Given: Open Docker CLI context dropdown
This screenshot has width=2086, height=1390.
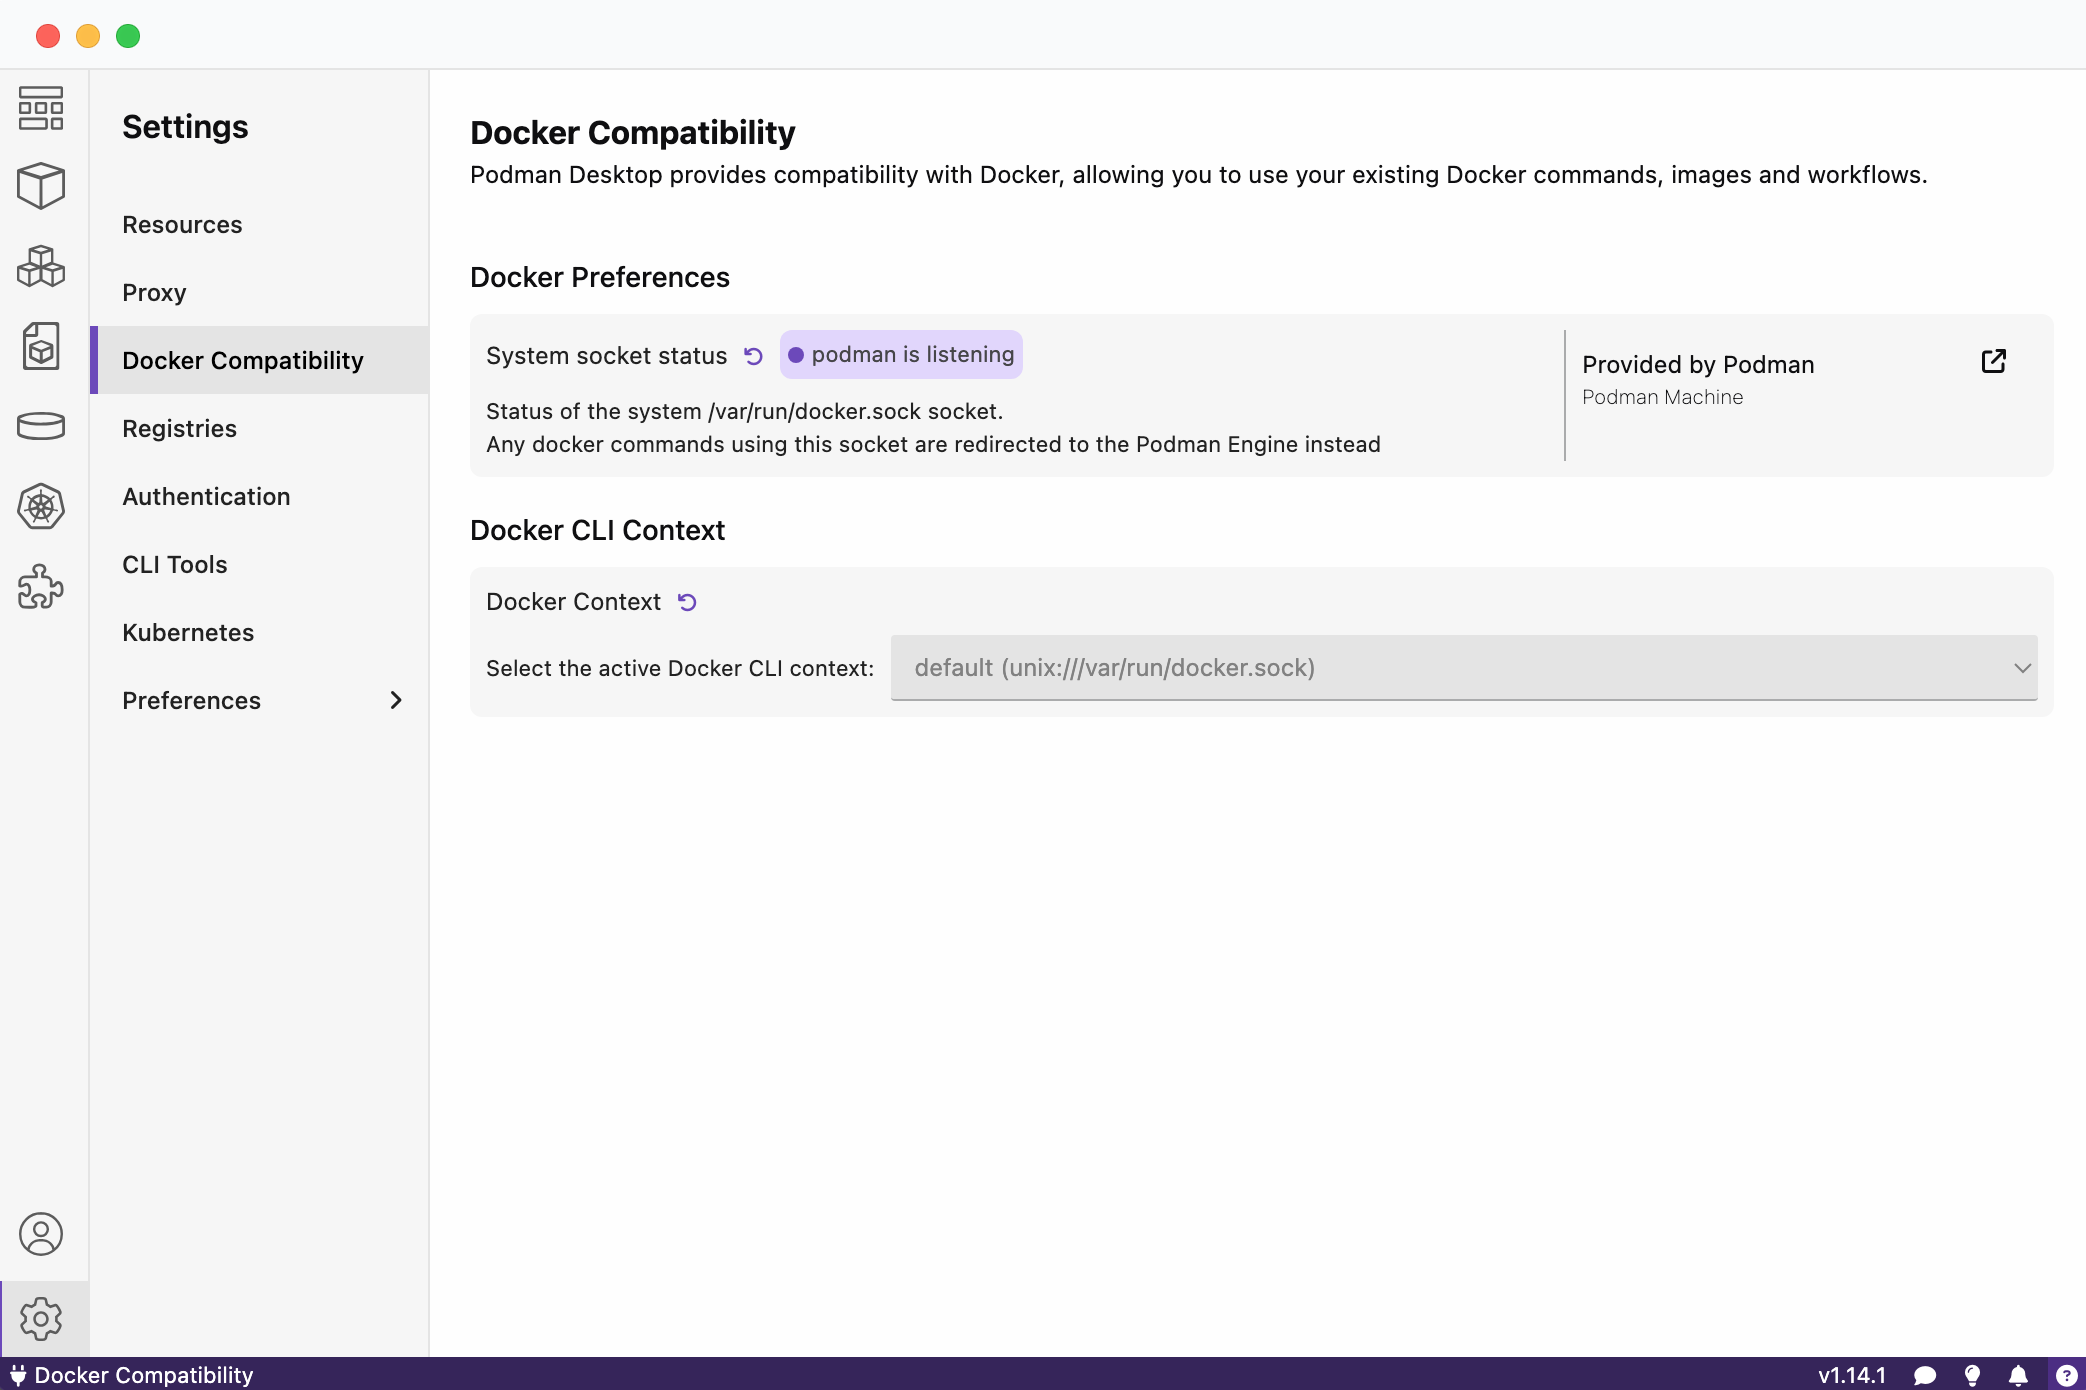Looking at the screenshot, I should click(x=1464, y=668).
